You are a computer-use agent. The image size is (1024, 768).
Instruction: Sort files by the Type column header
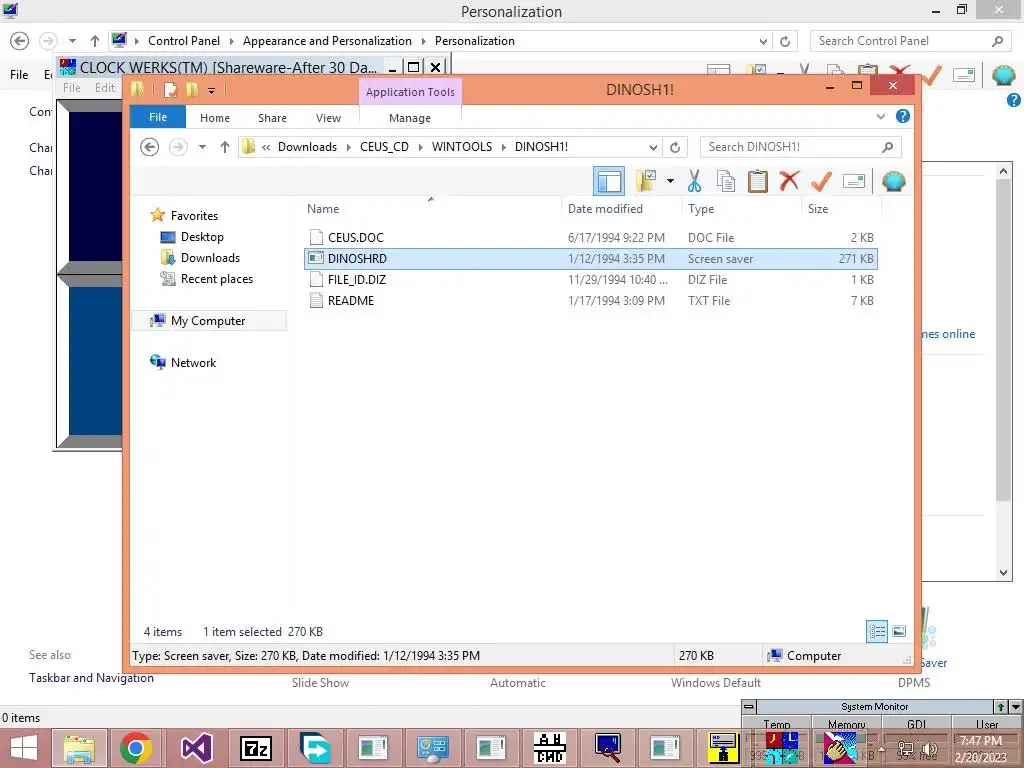(701, 209)
